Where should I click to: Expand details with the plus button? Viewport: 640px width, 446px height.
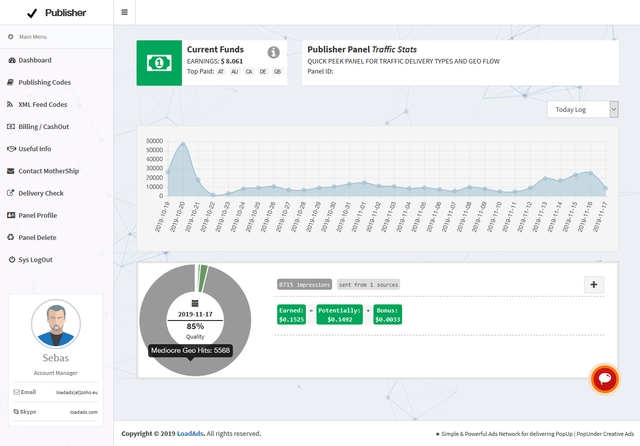point(594,285)
